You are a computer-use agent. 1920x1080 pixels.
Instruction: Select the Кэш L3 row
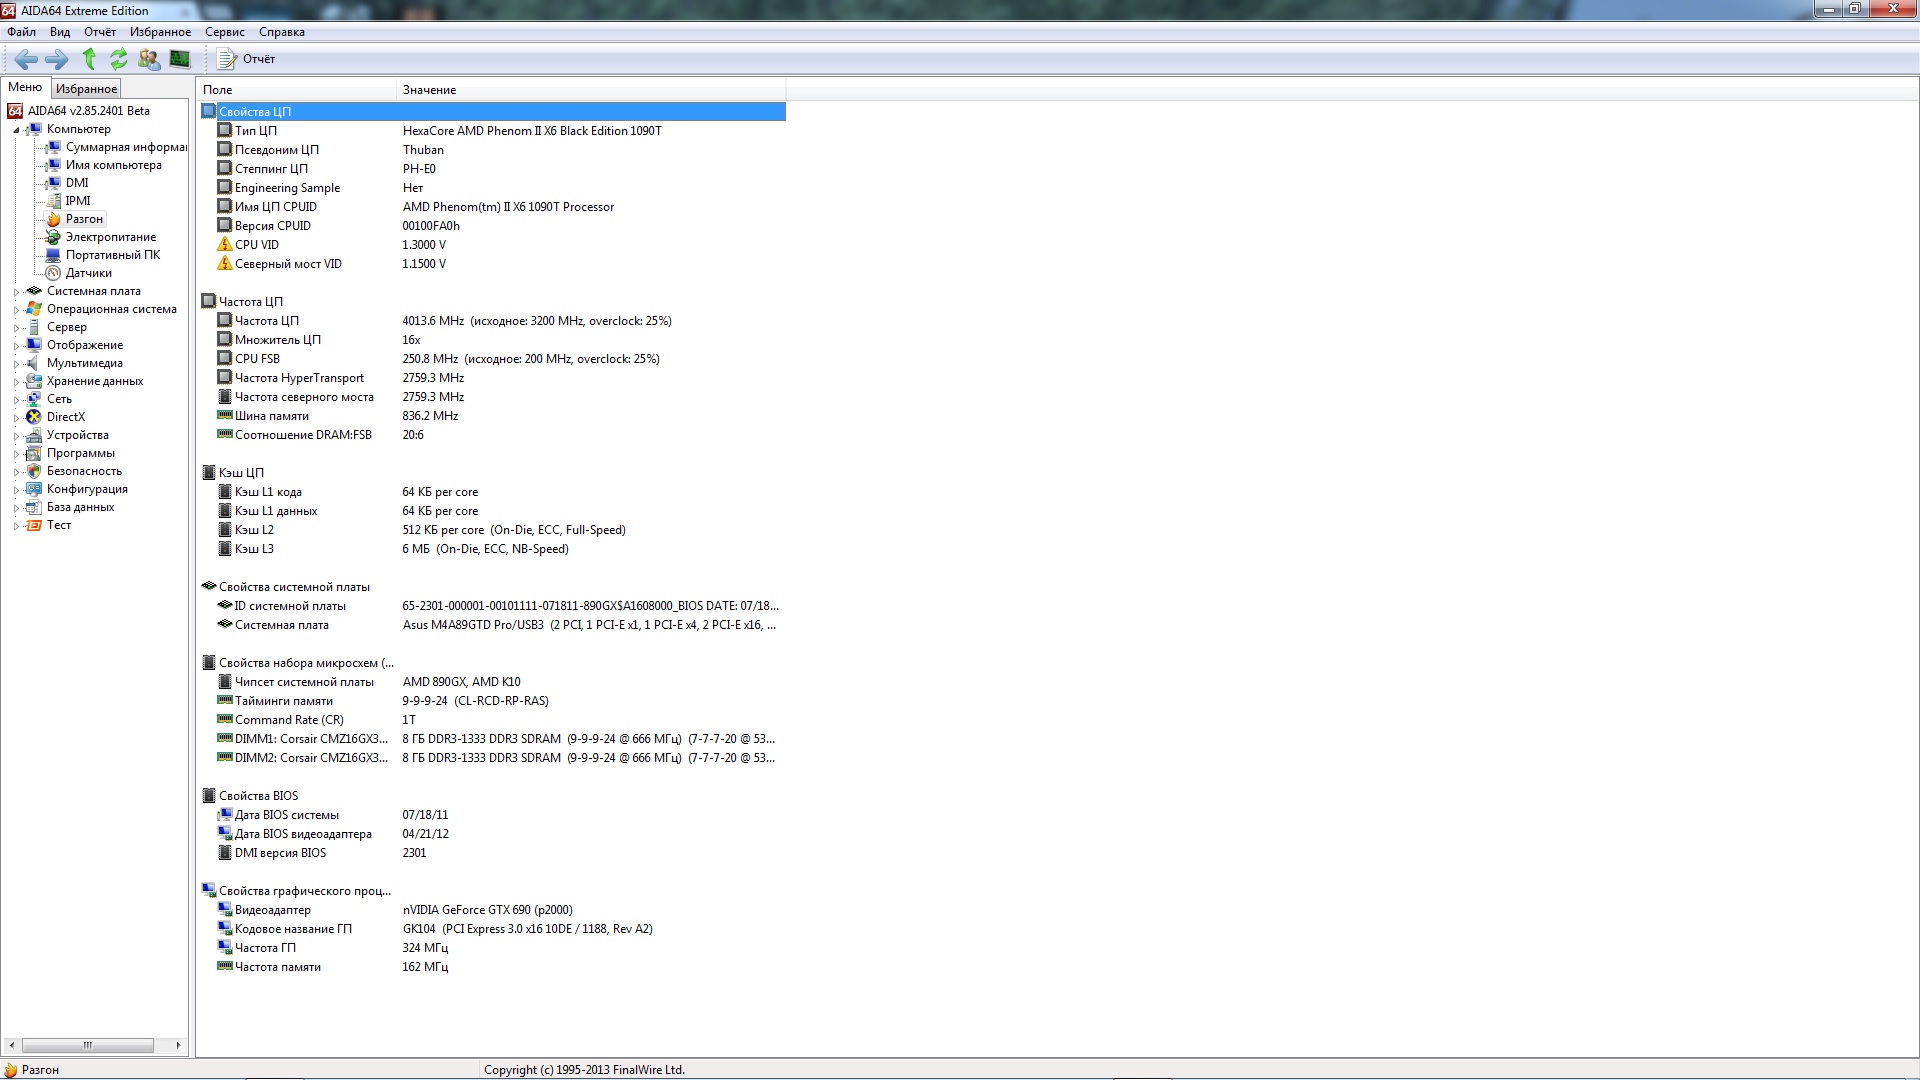pyautogui.click(x=493, y=549)
